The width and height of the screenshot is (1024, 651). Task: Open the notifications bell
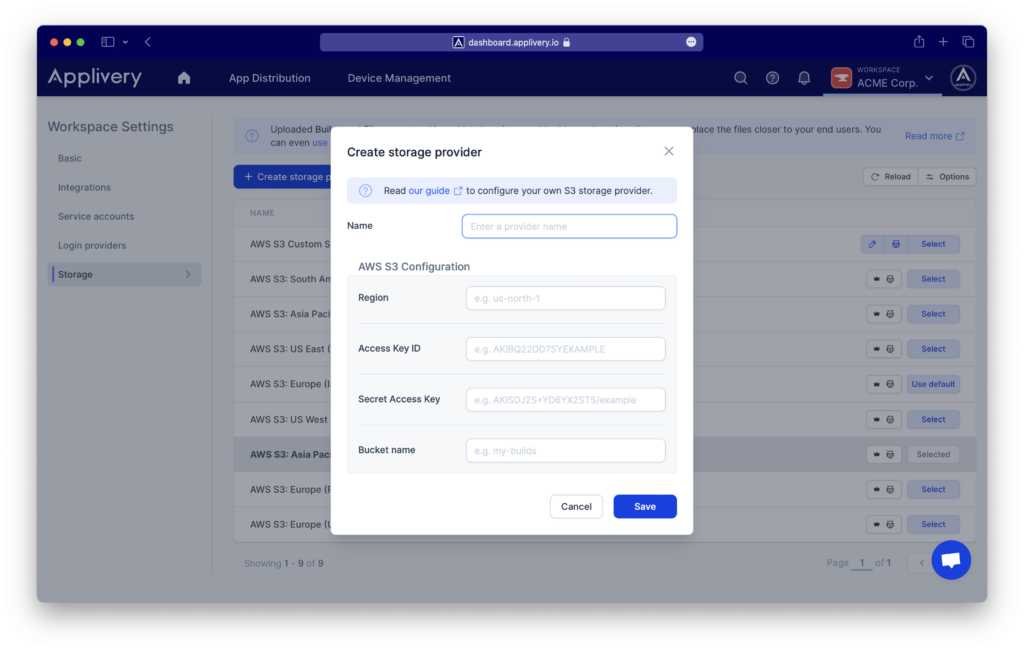804,78
